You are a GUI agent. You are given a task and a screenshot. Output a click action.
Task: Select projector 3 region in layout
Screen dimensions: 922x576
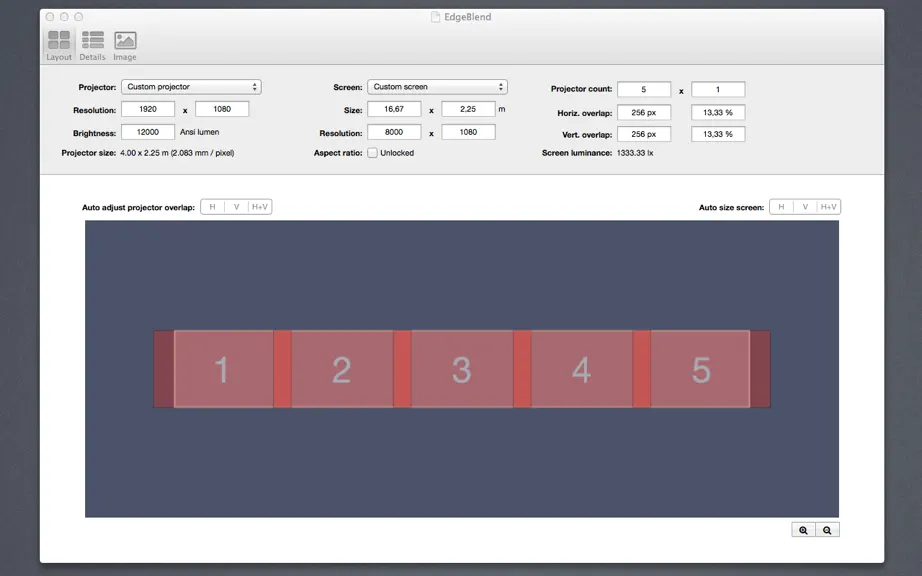click(462, 369)
